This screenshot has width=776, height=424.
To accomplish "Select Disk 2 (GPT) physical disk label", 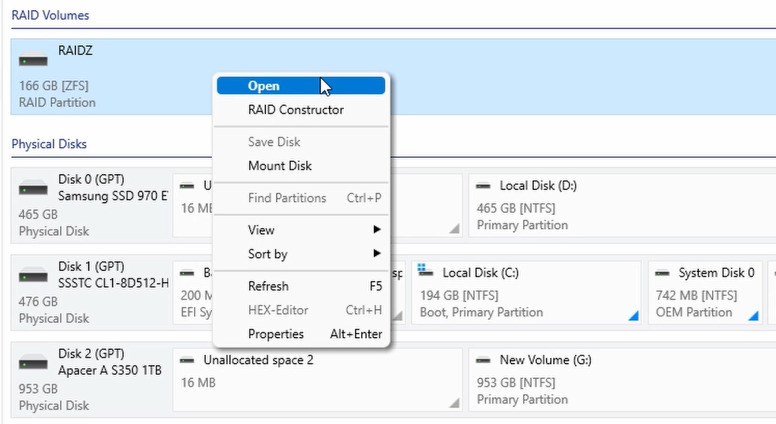I will [x=92, y=353].
